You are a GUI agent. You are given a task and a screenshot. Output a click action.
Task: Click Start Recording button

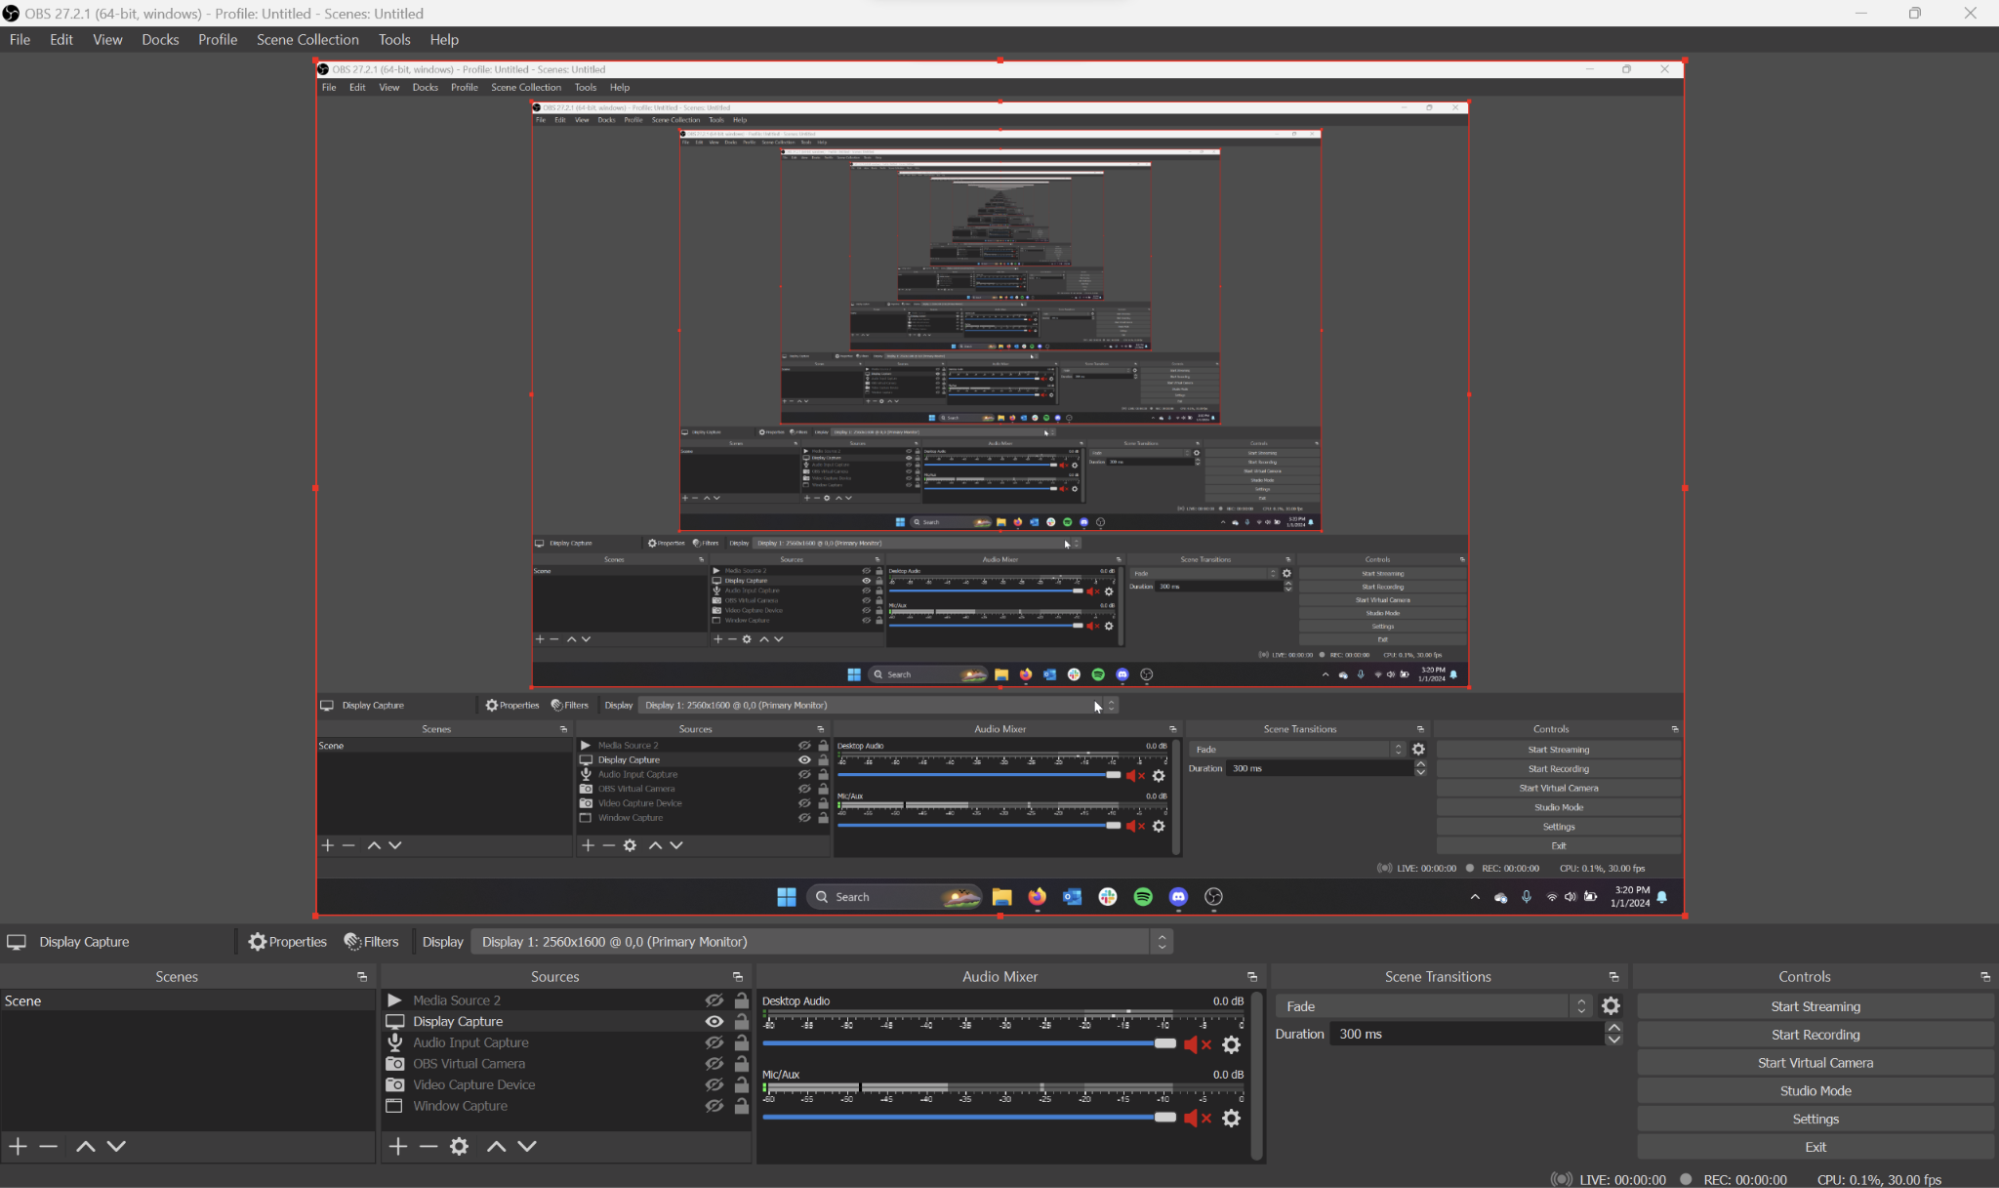pyautogui.click(x=1814, y=1034)
